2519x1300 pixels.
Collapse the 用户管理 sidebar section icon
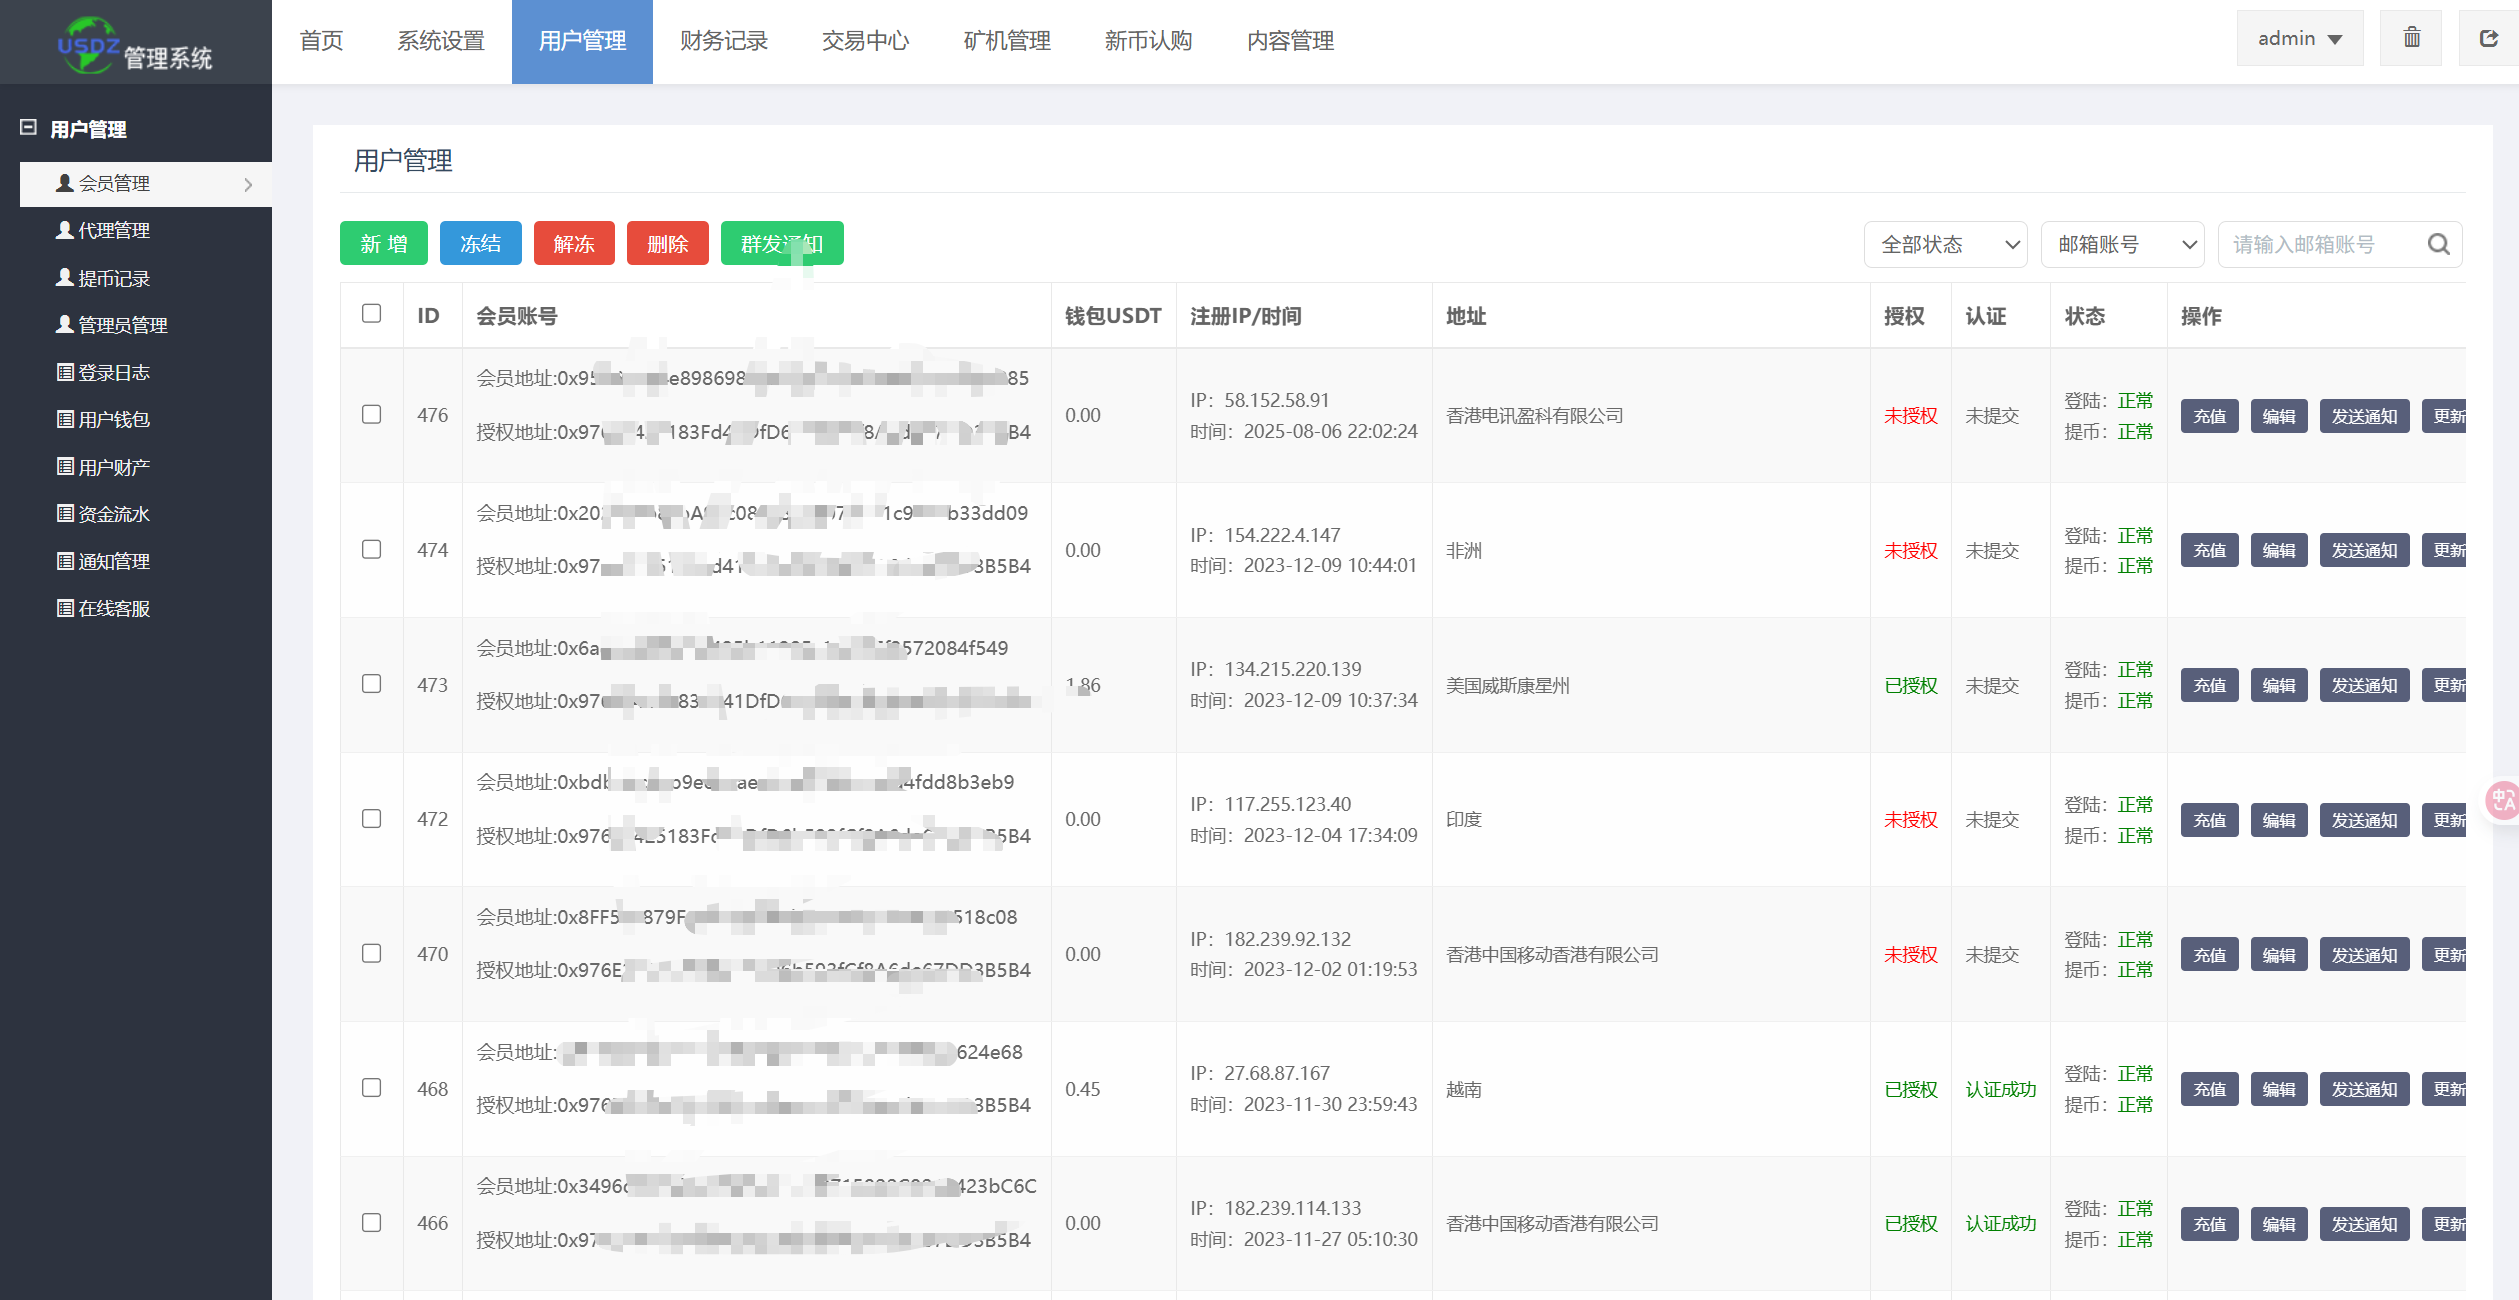(29, 128)
